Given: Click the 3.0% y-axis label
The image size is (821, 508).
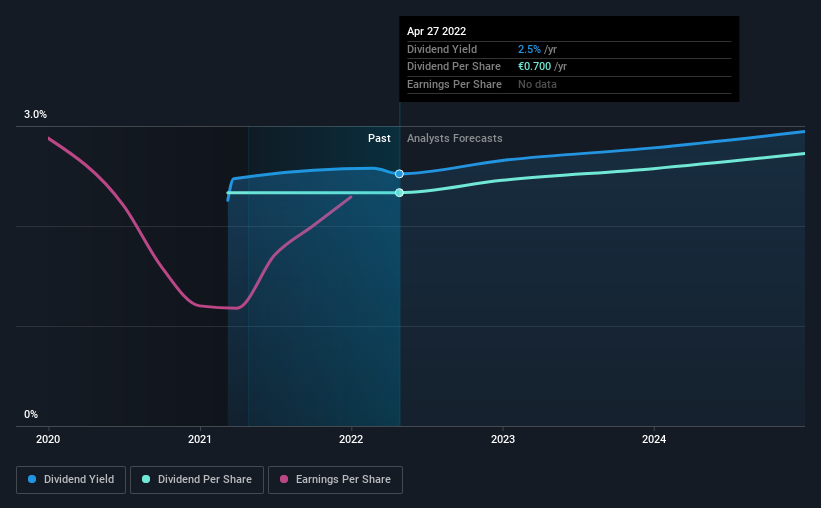Looking at the screenshot, I should click(35, 114).
